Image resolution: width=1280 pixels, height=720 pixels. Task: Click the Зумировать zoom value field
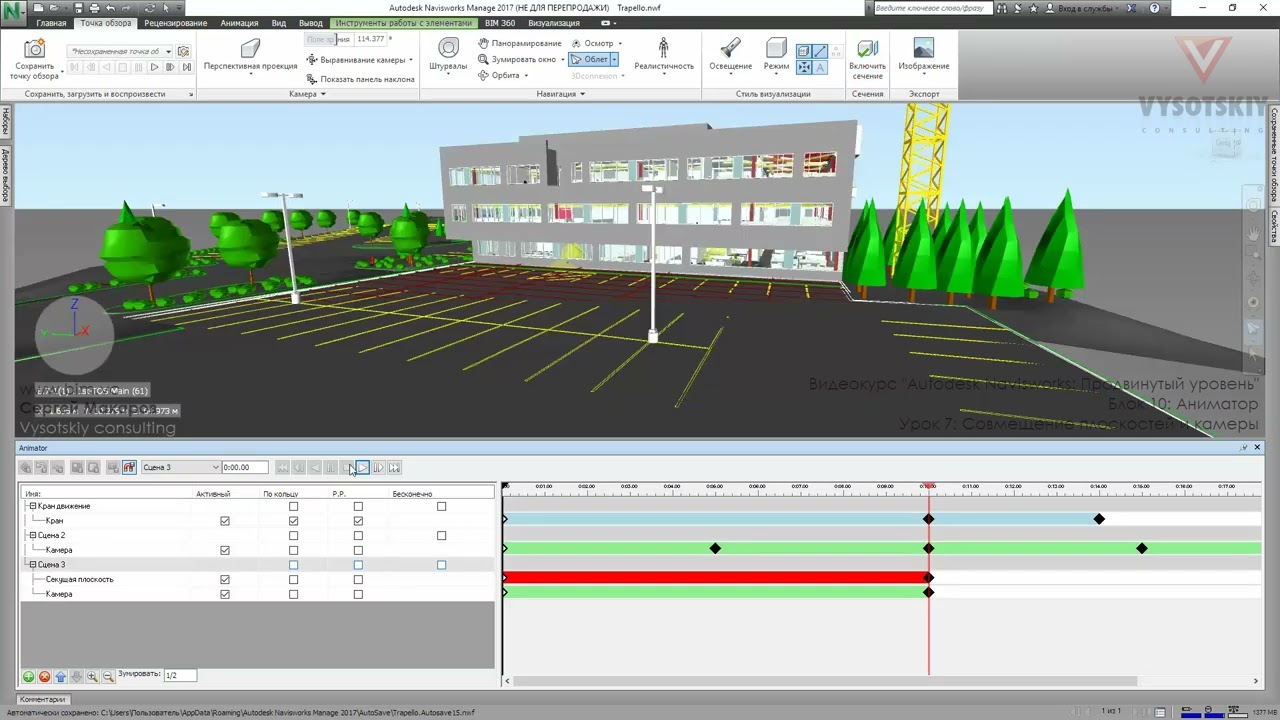coord(180,676)
